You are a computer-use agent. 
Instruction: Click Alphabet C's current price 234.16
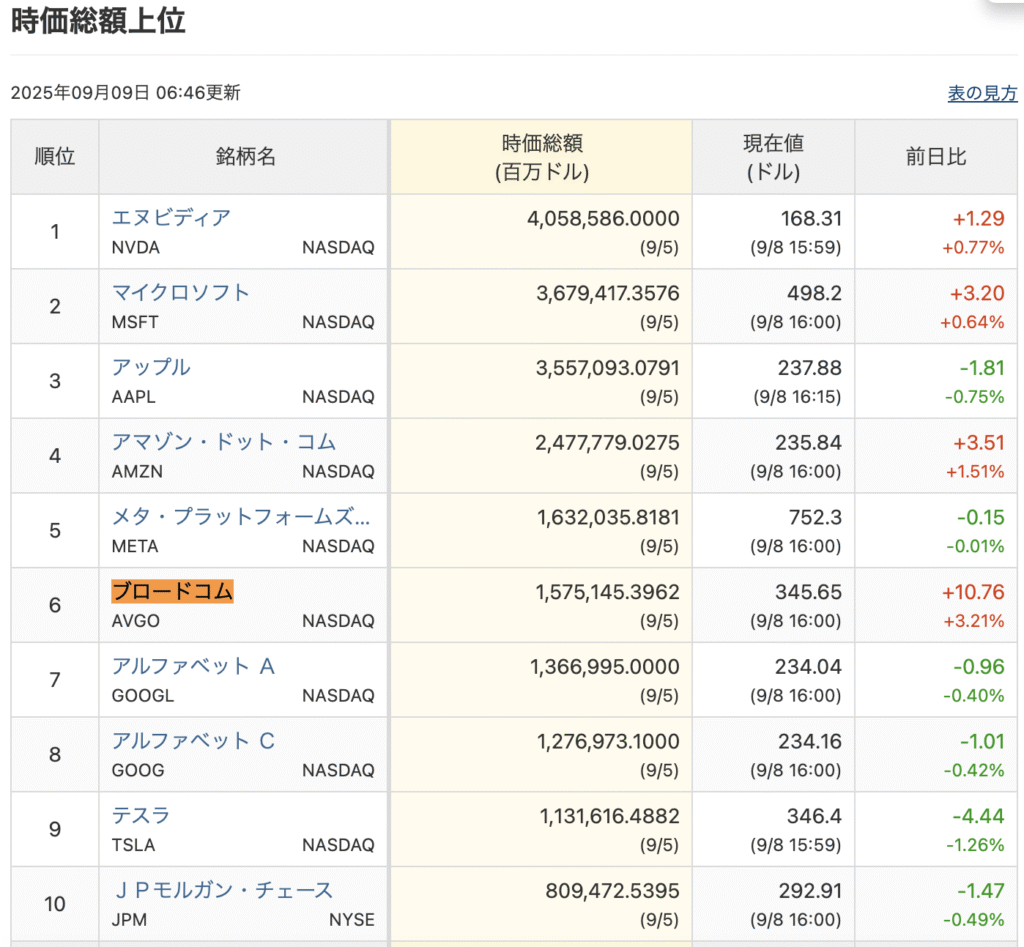click(810, 741)
